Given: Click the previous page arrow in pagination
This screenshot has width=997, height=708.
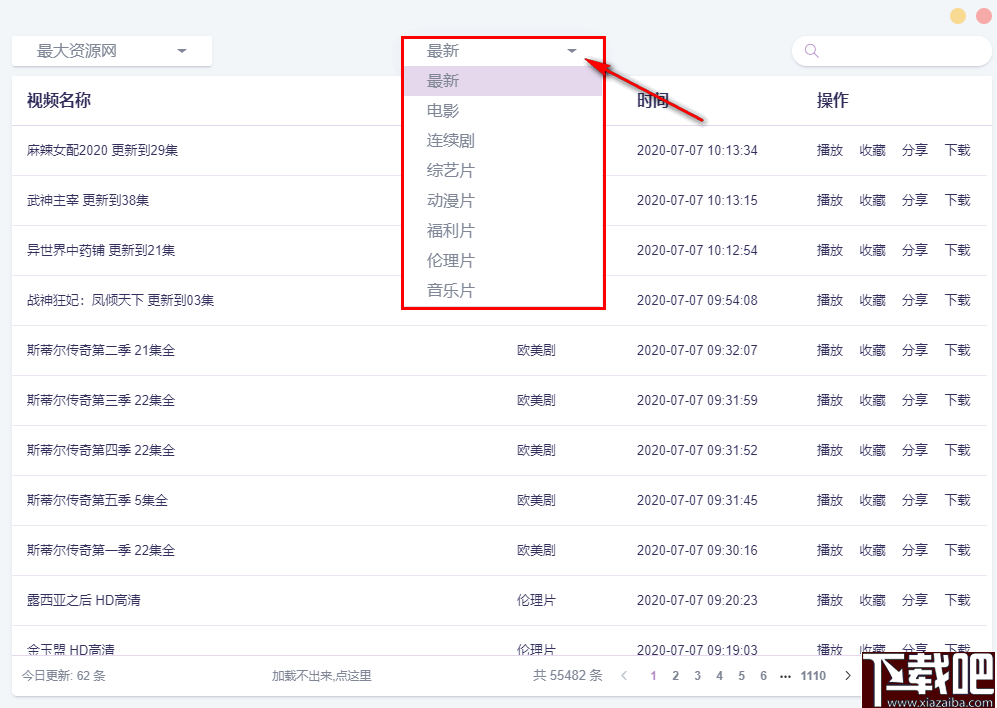Looking at the screenshot, I should point(626,675).
